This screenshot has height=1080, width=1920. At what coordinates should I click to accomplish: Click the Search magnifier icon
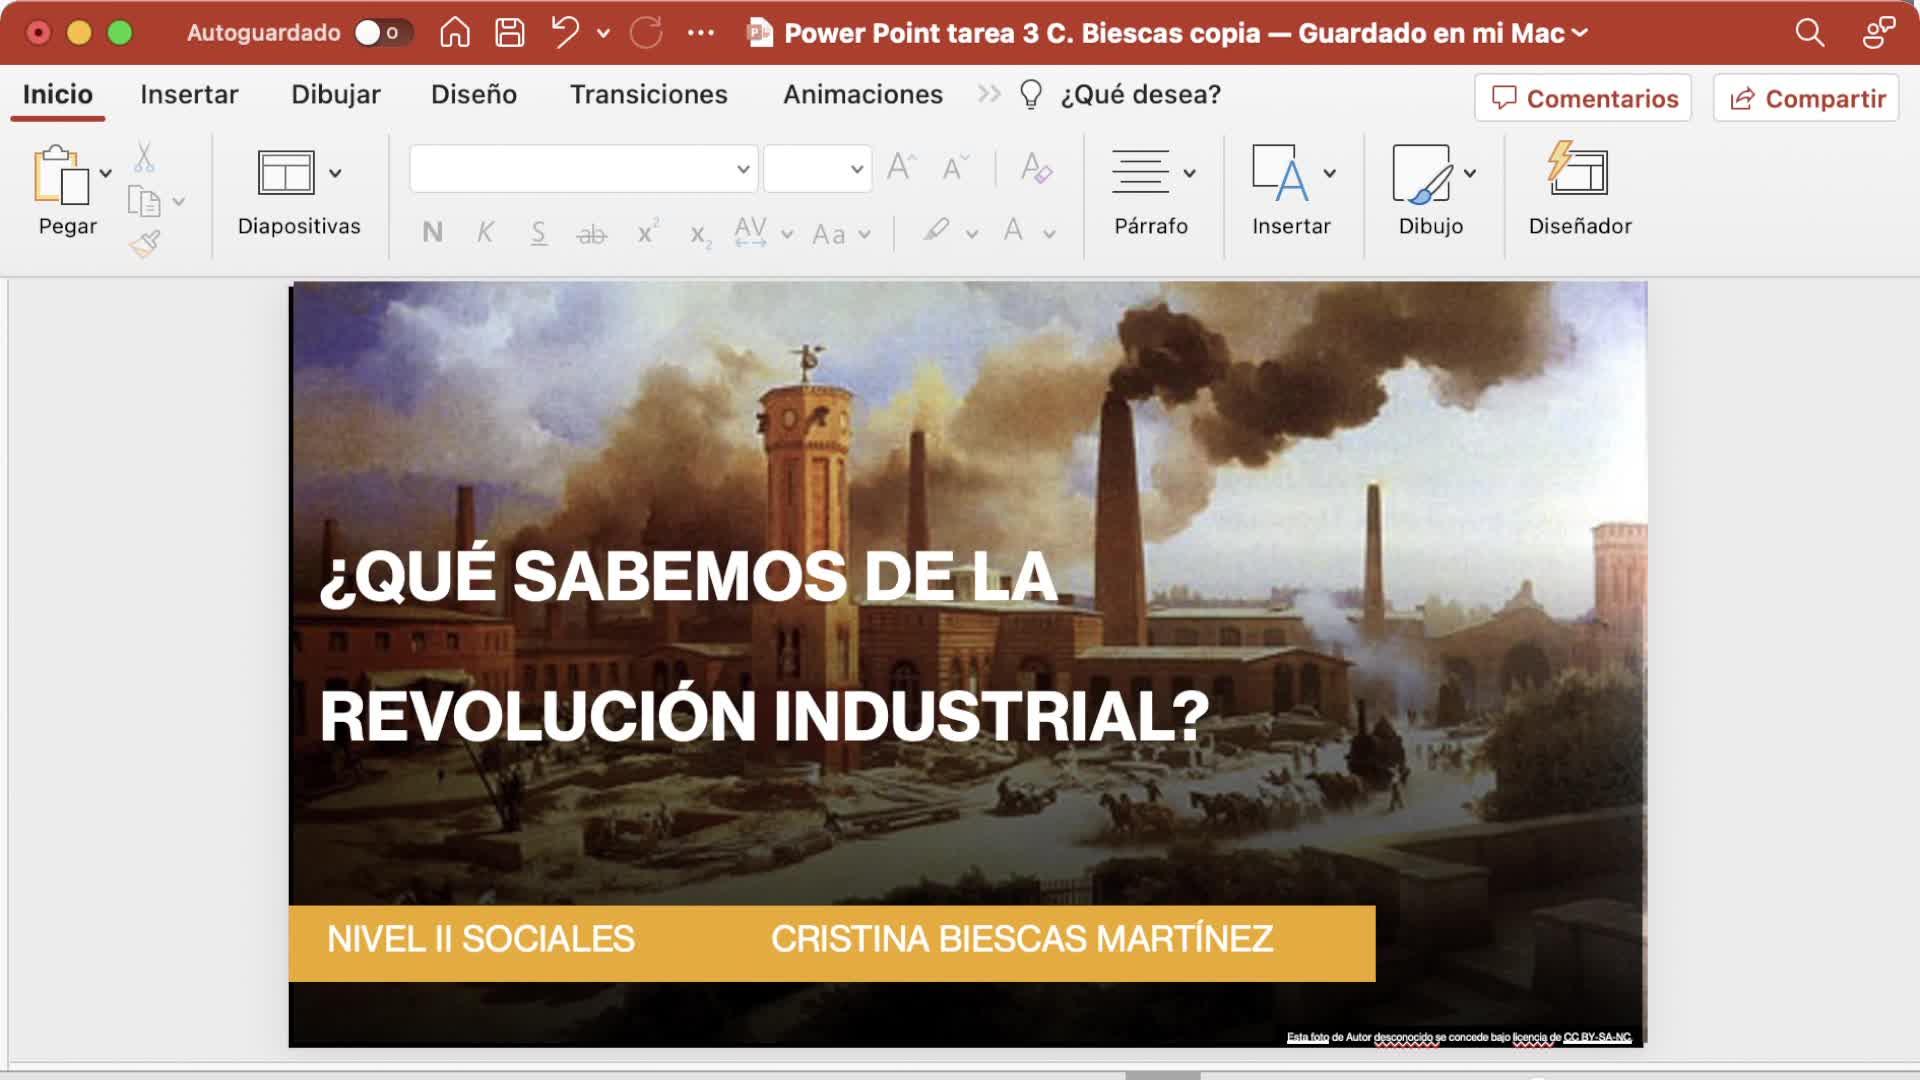[x=1809, y=33]
